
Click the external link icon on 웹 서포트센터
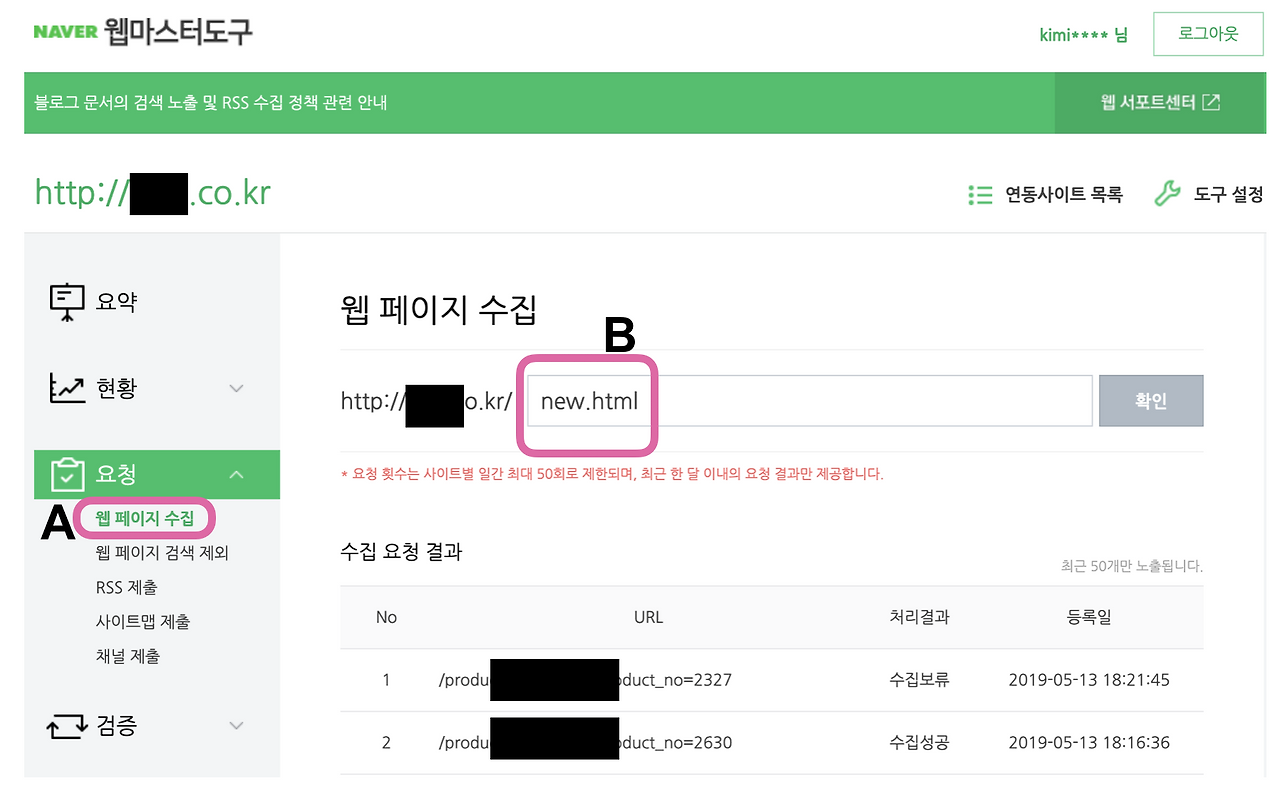coord(1213,102)
